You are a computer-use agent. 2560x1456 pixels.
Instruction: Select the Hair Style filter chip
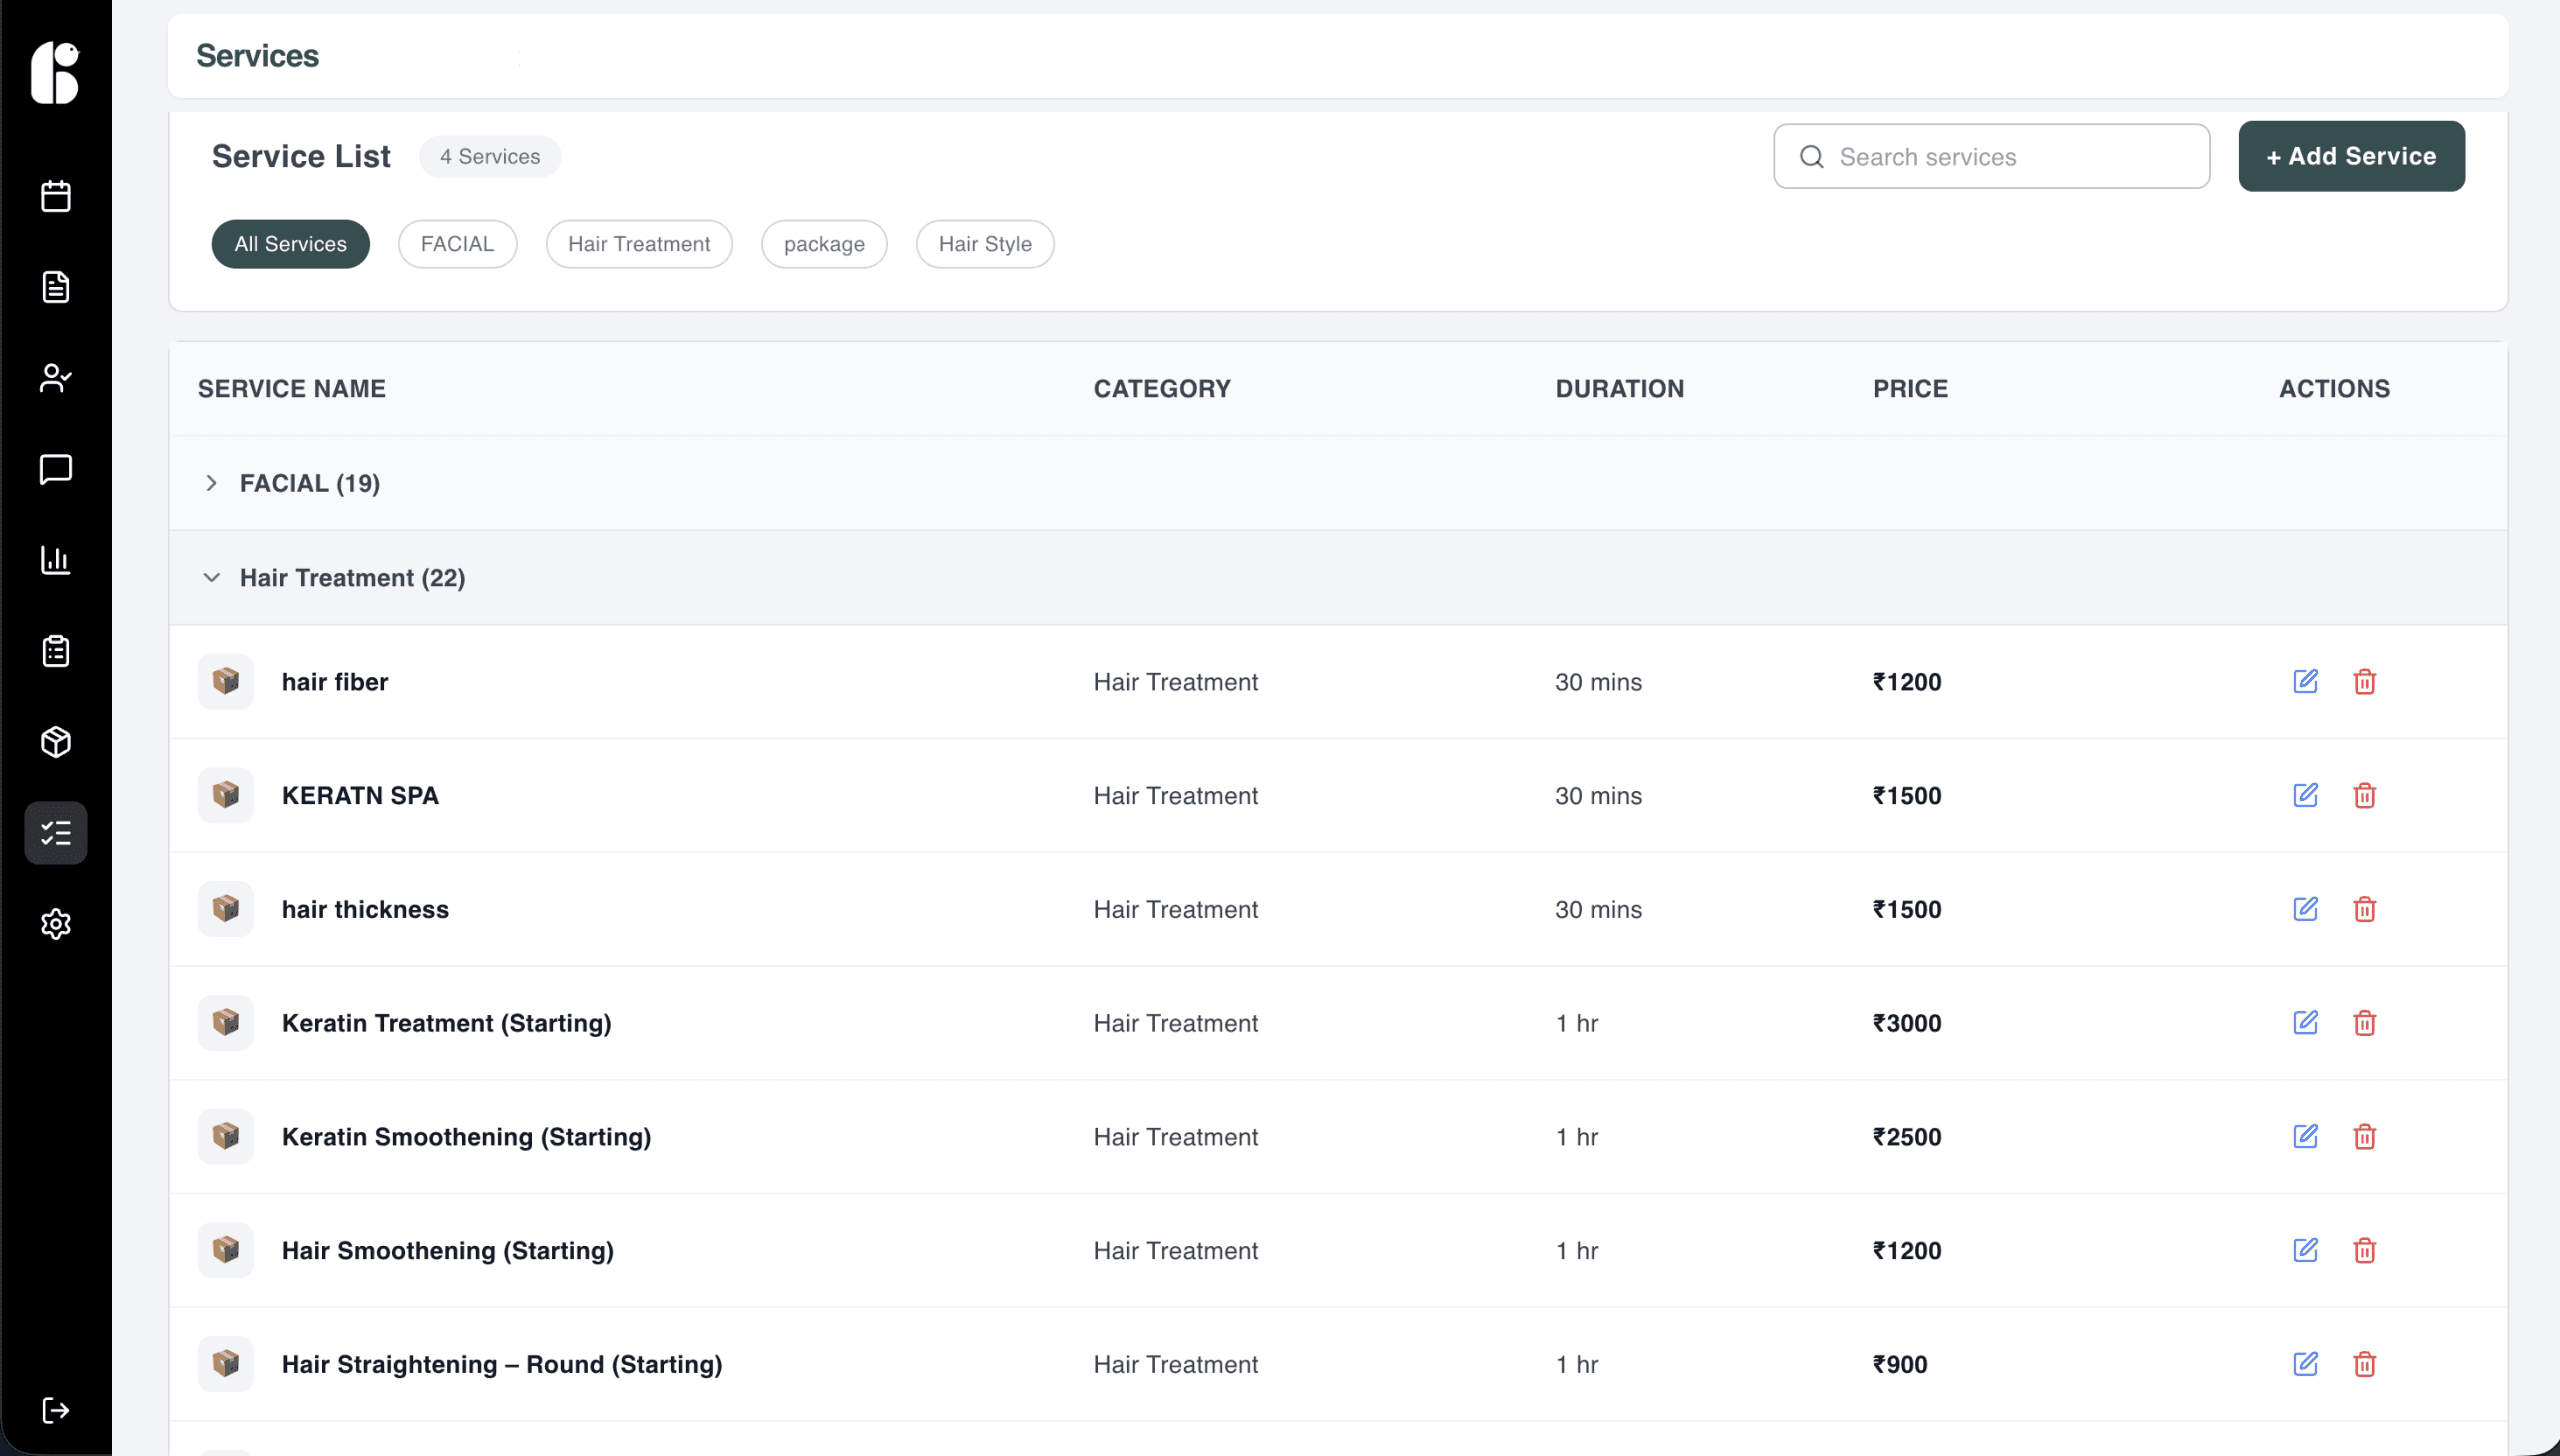coord(984,244)
